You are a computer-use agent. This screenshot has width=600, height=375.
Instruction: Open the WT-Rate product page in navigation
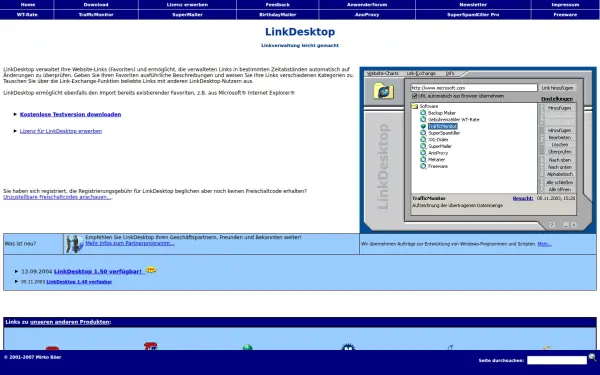click(x=27, y=15)
